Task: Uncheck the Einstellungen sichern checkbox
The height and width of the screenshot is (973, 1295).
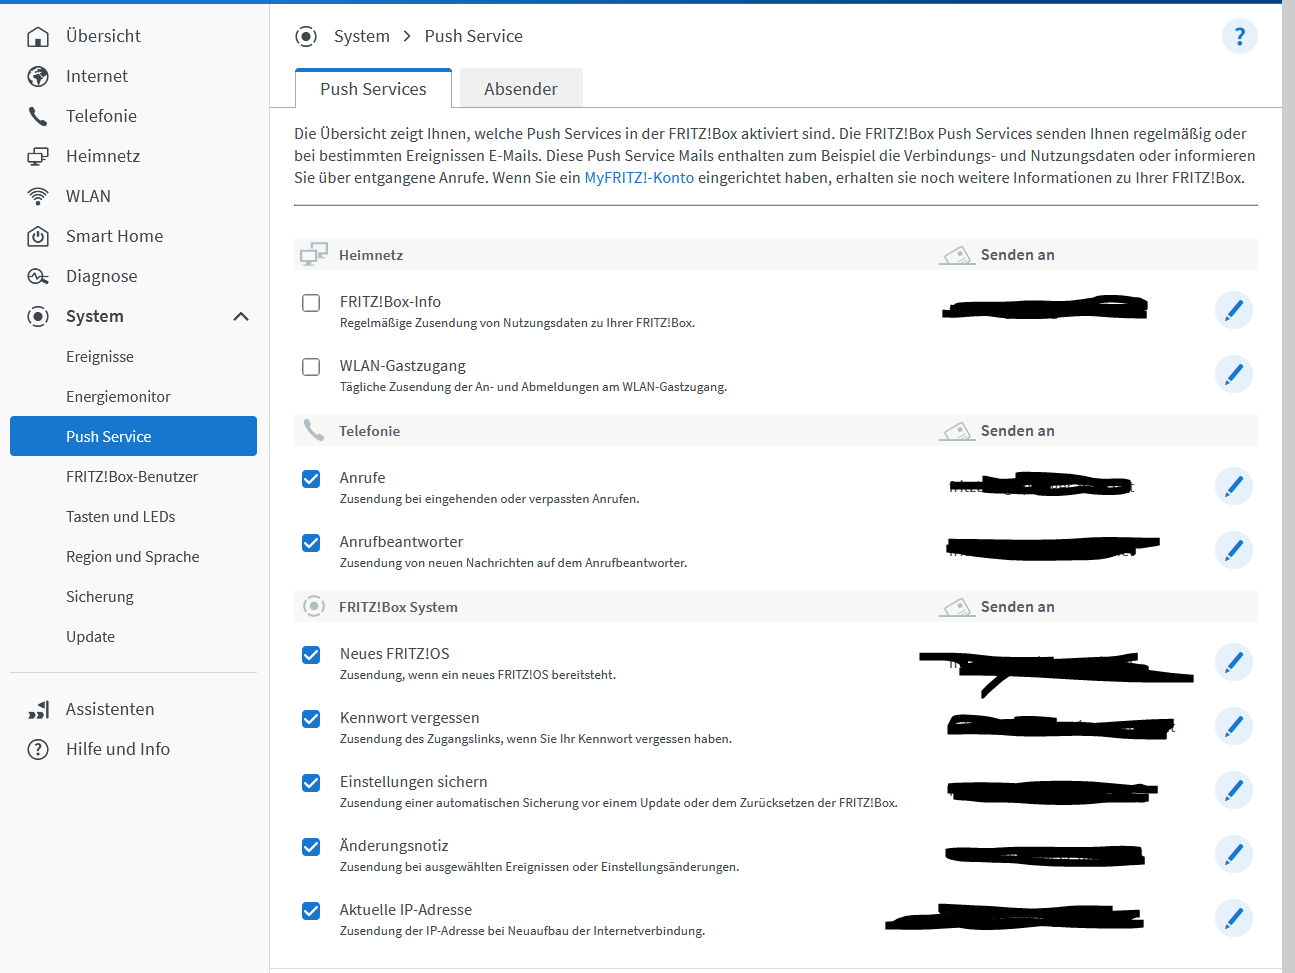Action: (311, 783)
